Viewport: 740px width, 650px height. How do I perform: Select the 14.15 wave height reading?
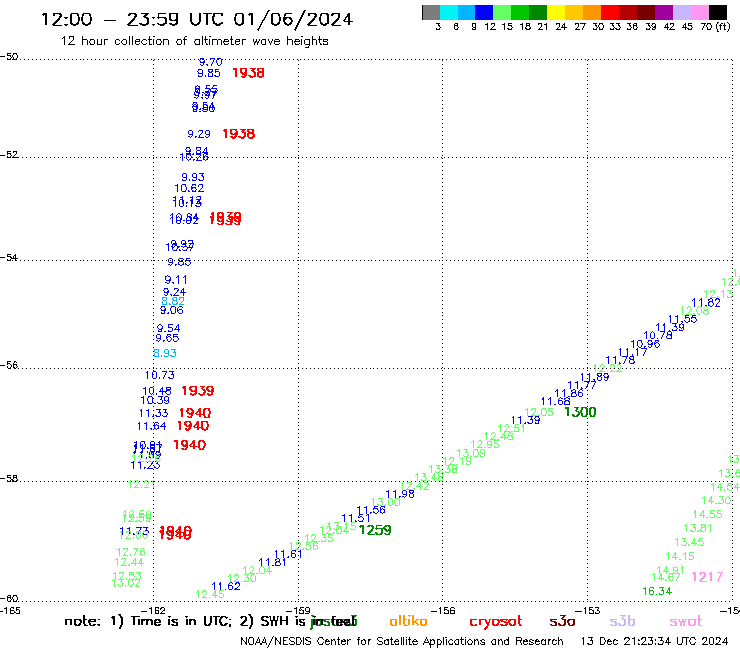(680, 557)
